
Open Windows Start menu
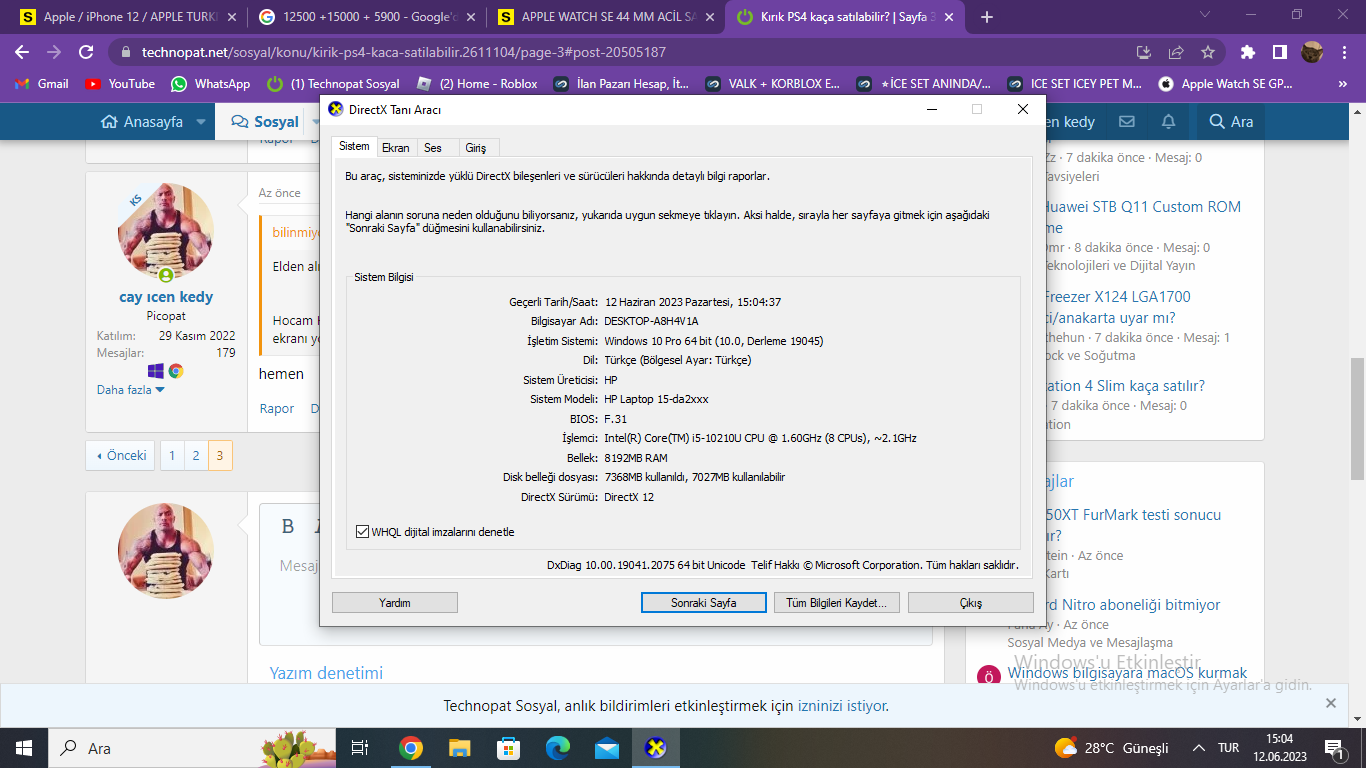point(24,748)
